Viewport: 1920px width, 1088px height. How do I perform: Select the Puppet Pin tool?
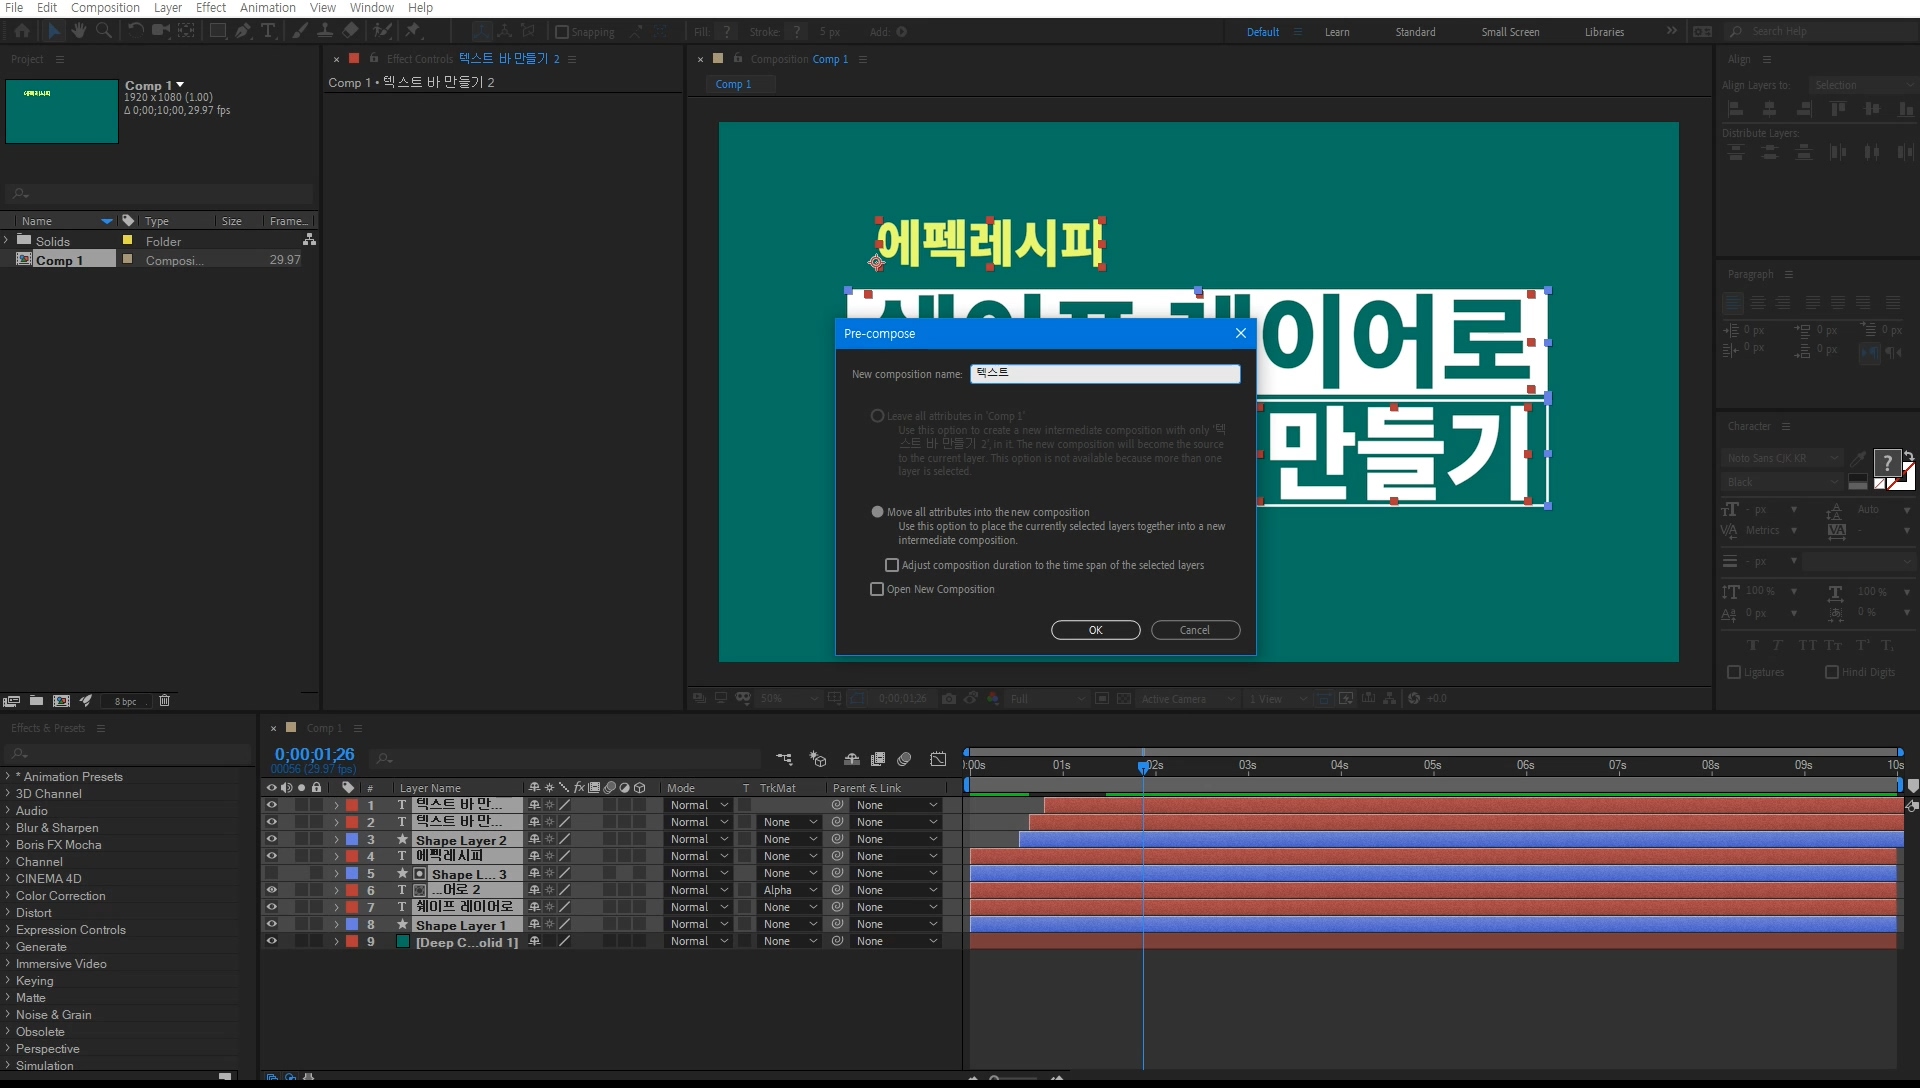pos(413,31)
